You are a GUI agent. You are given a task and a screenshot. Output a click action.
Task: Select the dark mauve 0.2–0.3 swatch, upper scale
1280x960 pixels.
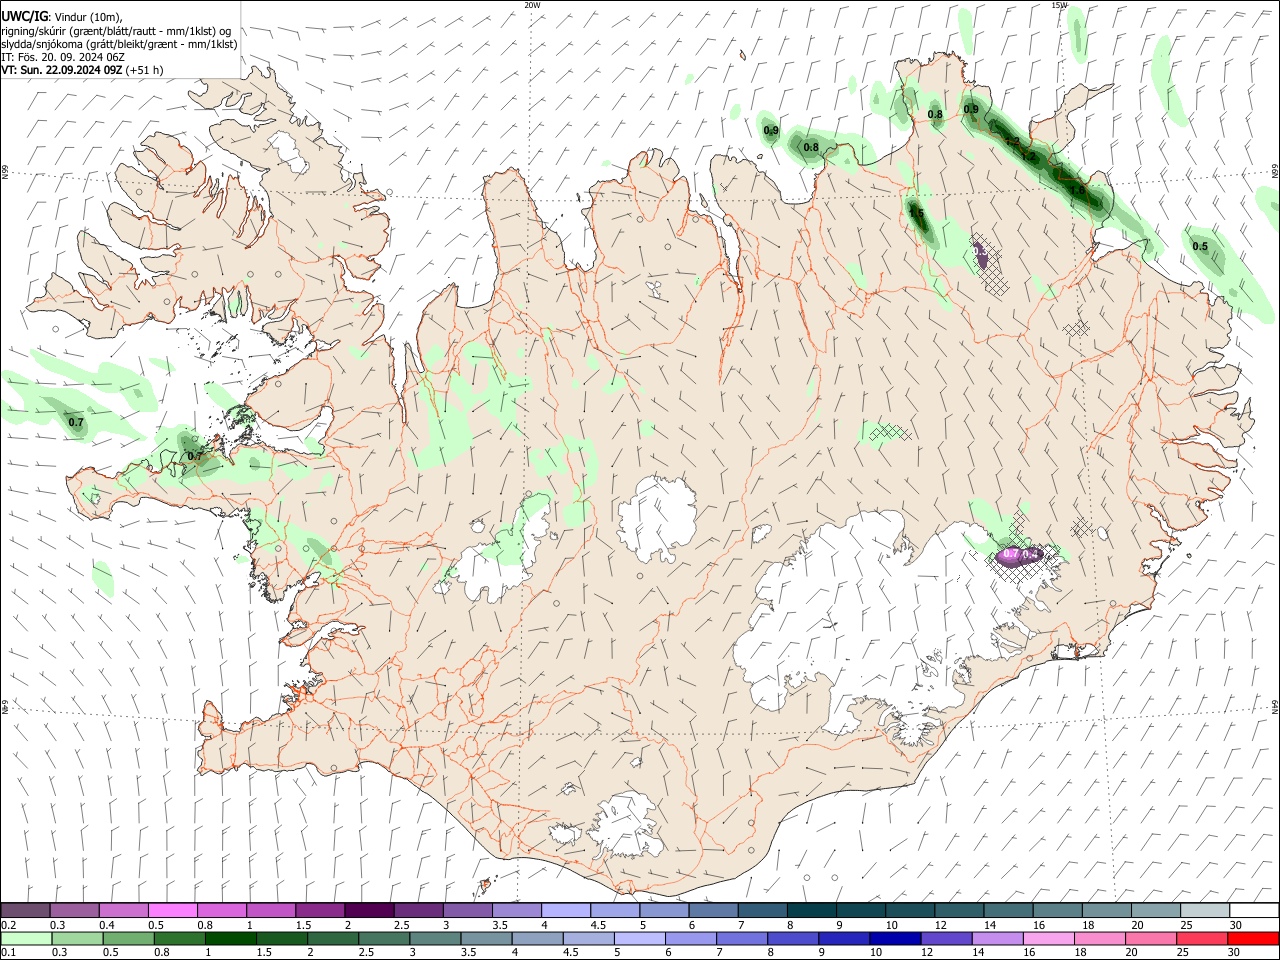pyautogui.click(x=25, y=911)
